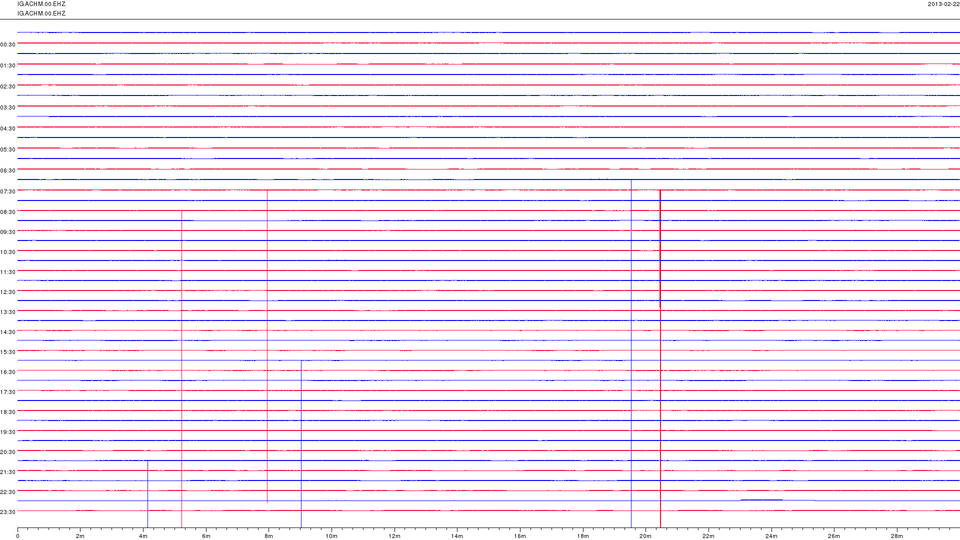Click the 08:30 time label
The width and height of the screenshot is (960, 540).
pyautogui.click(x=8, y=212)
